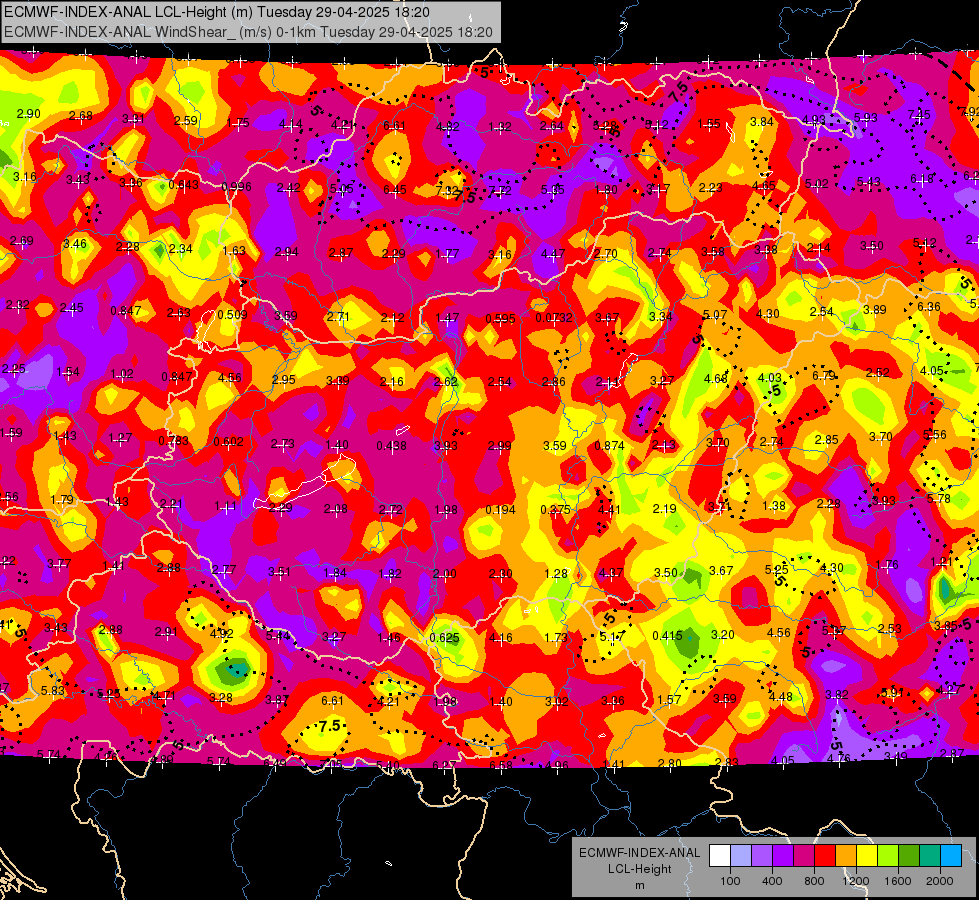Click the wind shear value 1.38

(774, 505)
